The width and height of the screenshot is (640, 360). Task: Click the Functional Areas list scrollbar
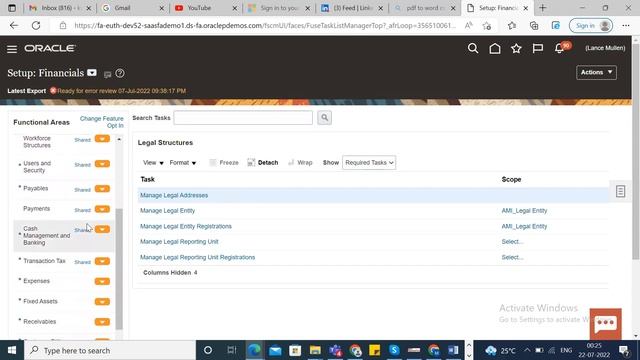pyautogui.click(x=119, y=269)
